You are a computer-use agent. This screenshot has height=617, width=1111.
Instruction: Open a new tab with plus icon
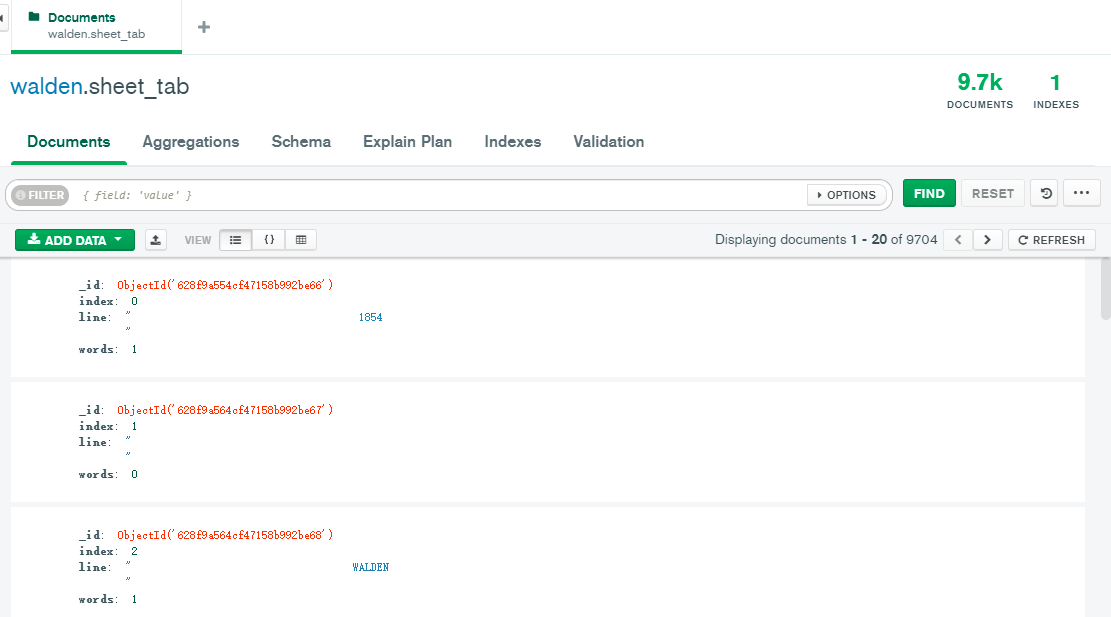pyautogui.click(x=204, y=27)
